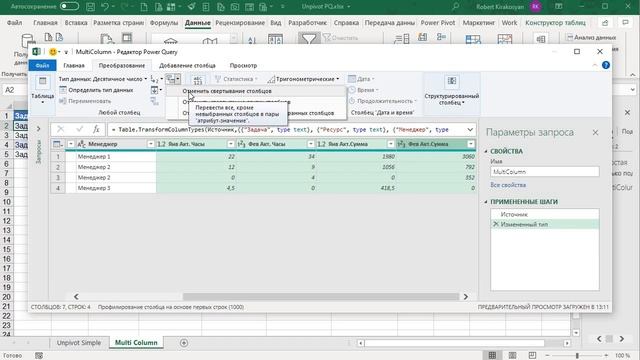Click the Save icon in Excel title bar
The width and height of the screenshot is (640, 360).
[x=90, y=7]
